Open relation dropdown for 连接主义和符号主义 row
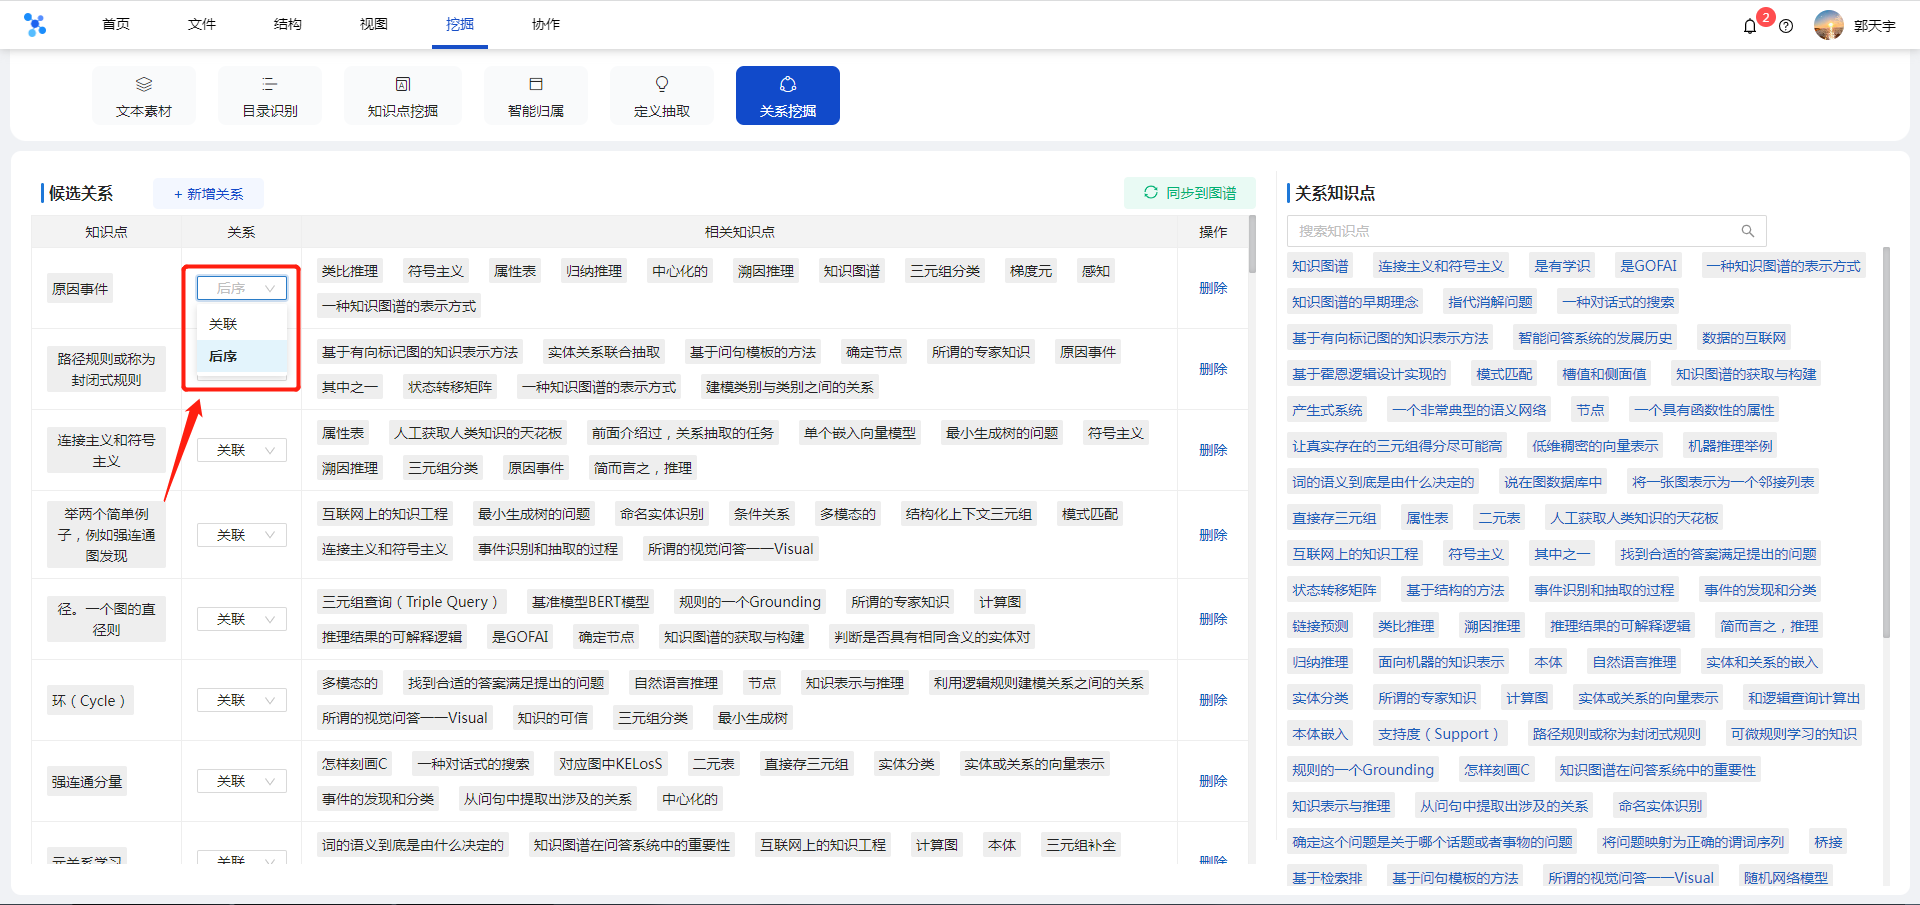This screenshot has width=1920, height=905. tap(242, 450)
